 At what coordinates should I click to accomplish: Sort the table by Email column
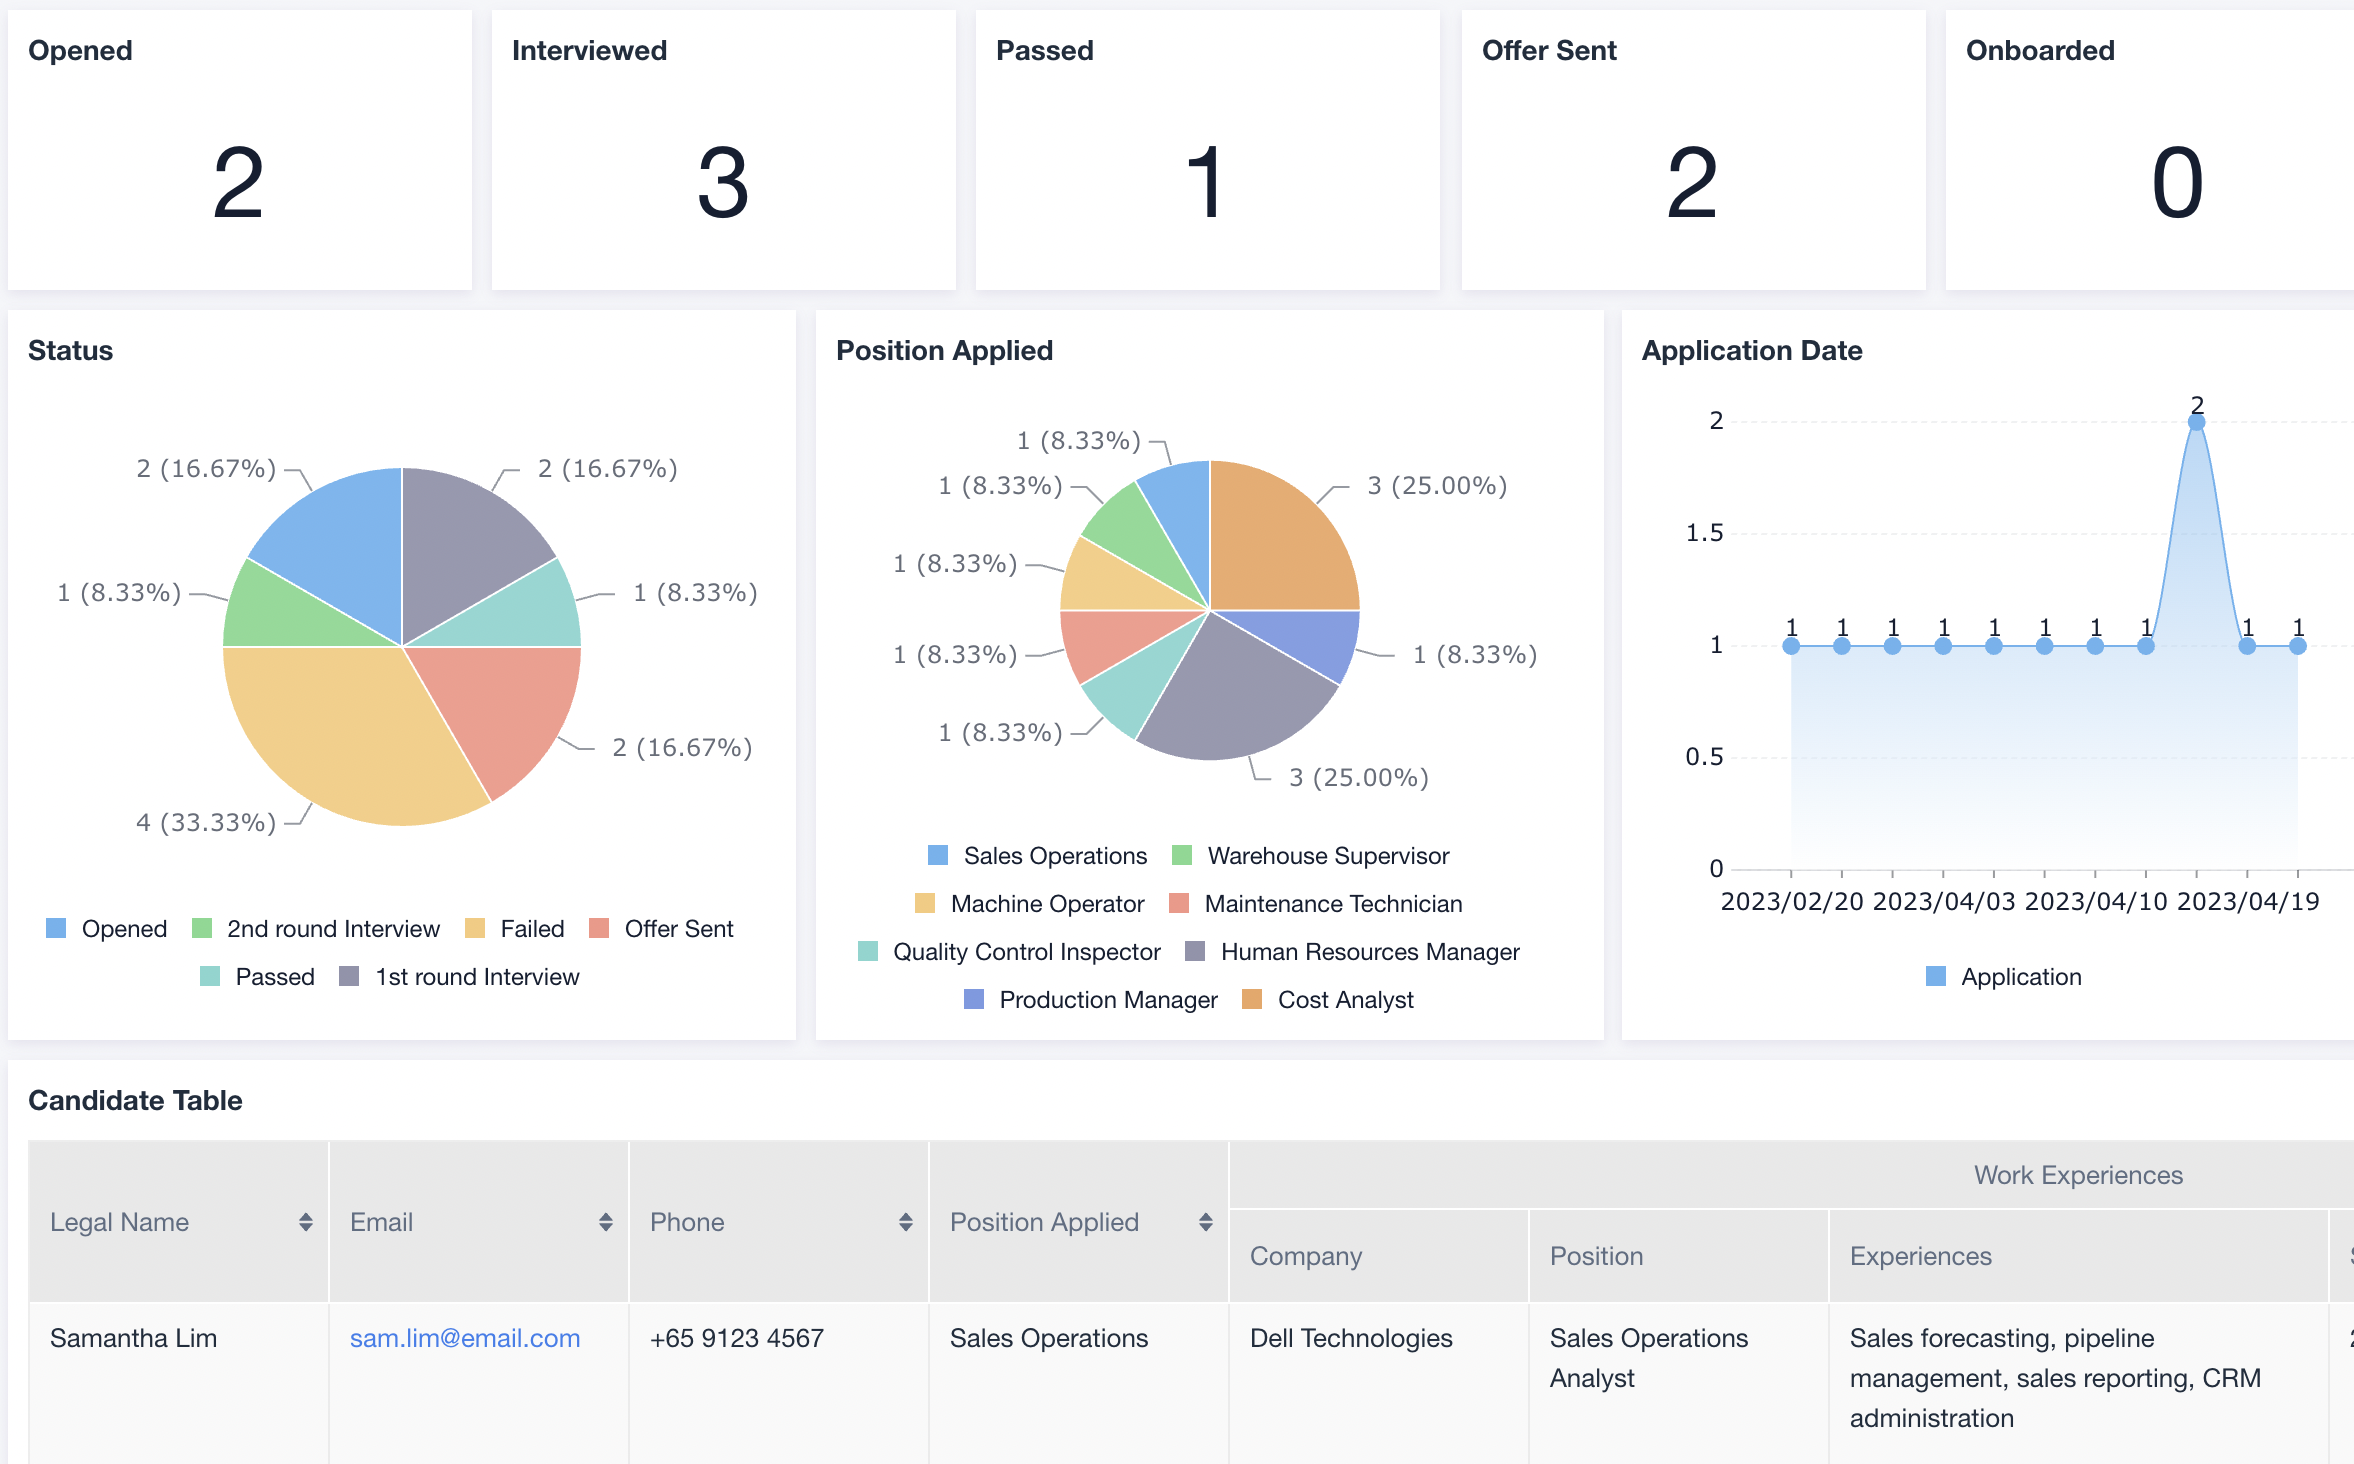coord(605,1222)
